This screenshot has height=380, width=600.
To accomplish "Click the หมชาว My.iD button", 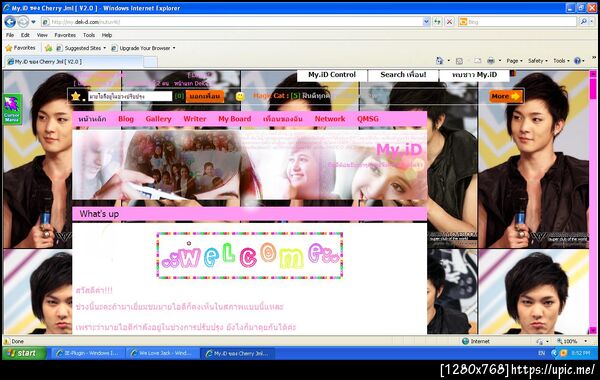I will pyautogui.click(x=474, y=75).
